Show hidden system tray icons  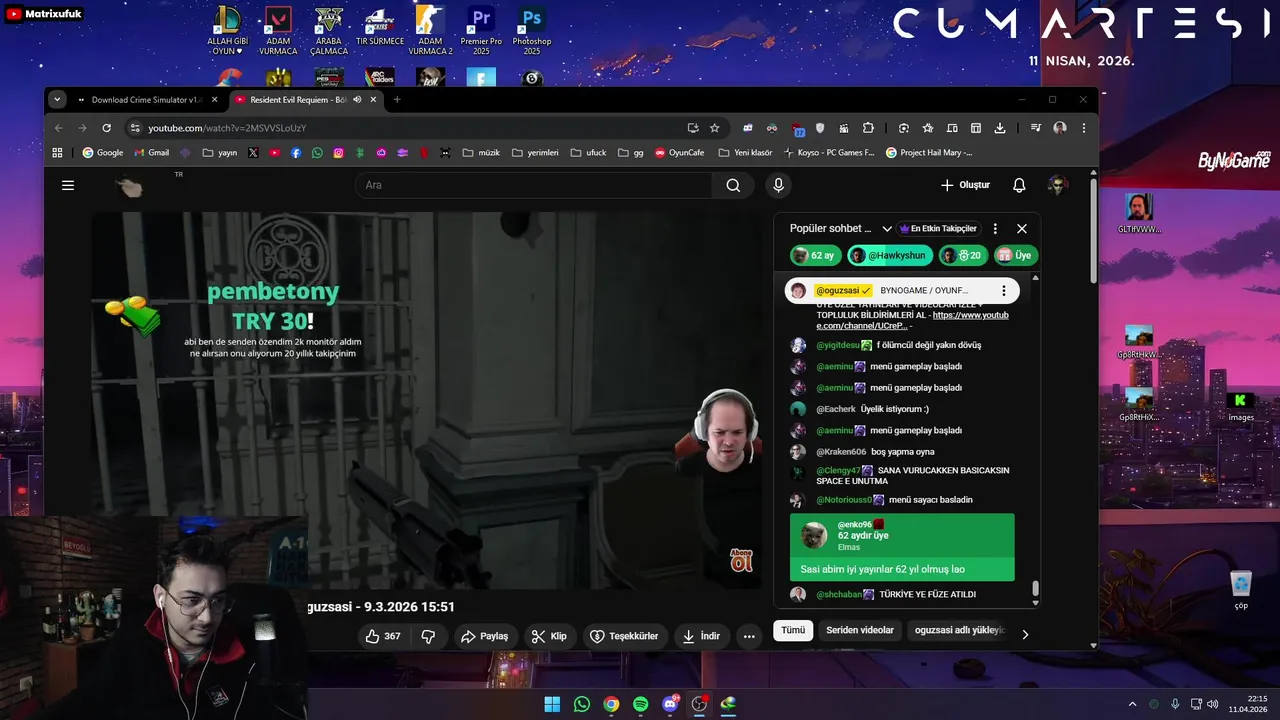[1132, 704]
